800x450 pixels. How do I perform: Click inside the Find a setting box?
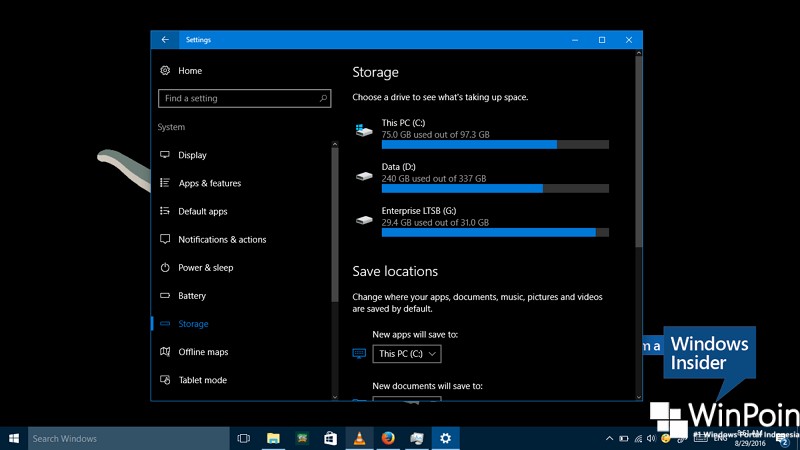click(244, 98)
